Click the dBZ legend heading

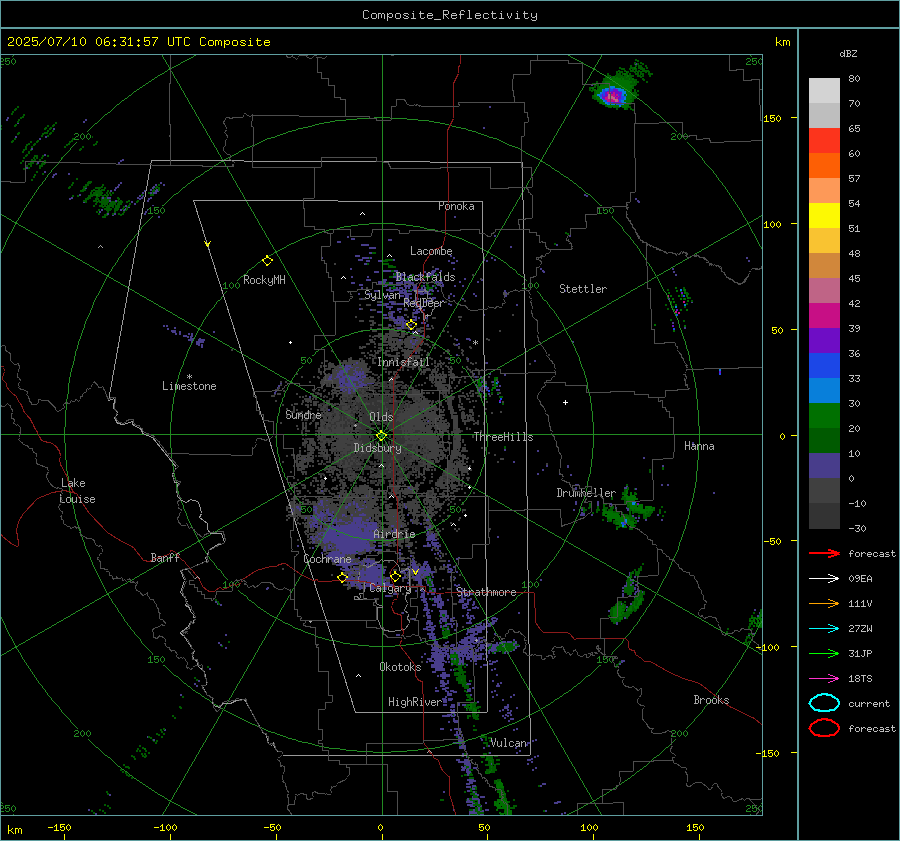coord(848,53)
